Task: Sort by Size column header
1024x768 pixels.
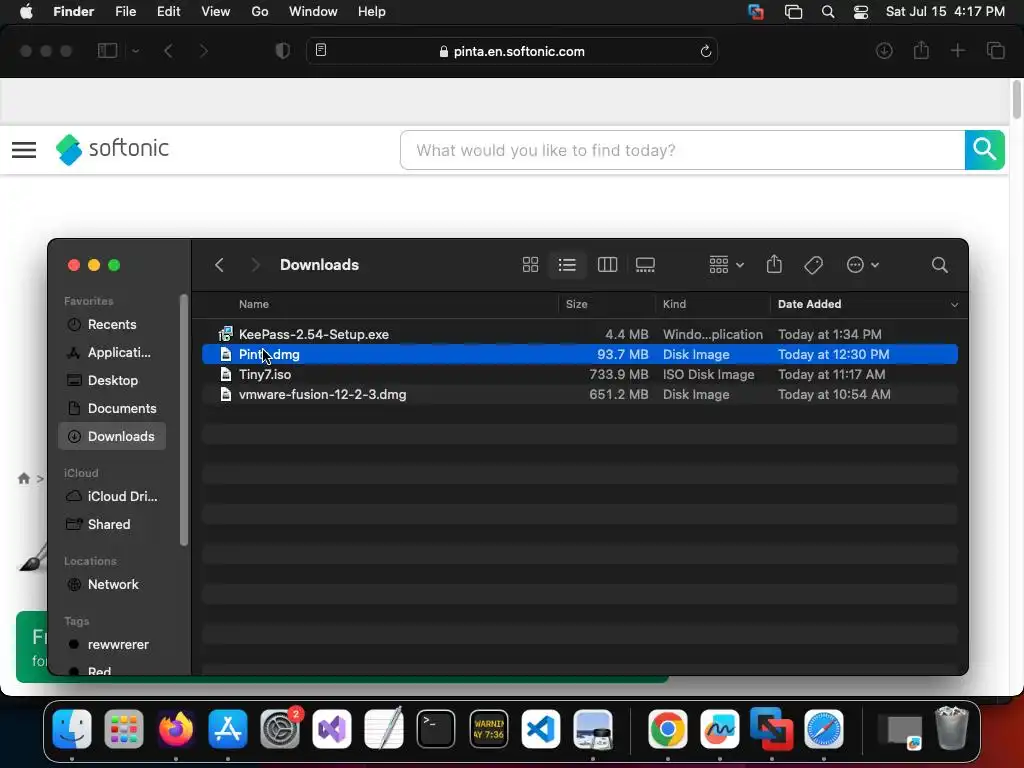Action: [x=577, y=304]
